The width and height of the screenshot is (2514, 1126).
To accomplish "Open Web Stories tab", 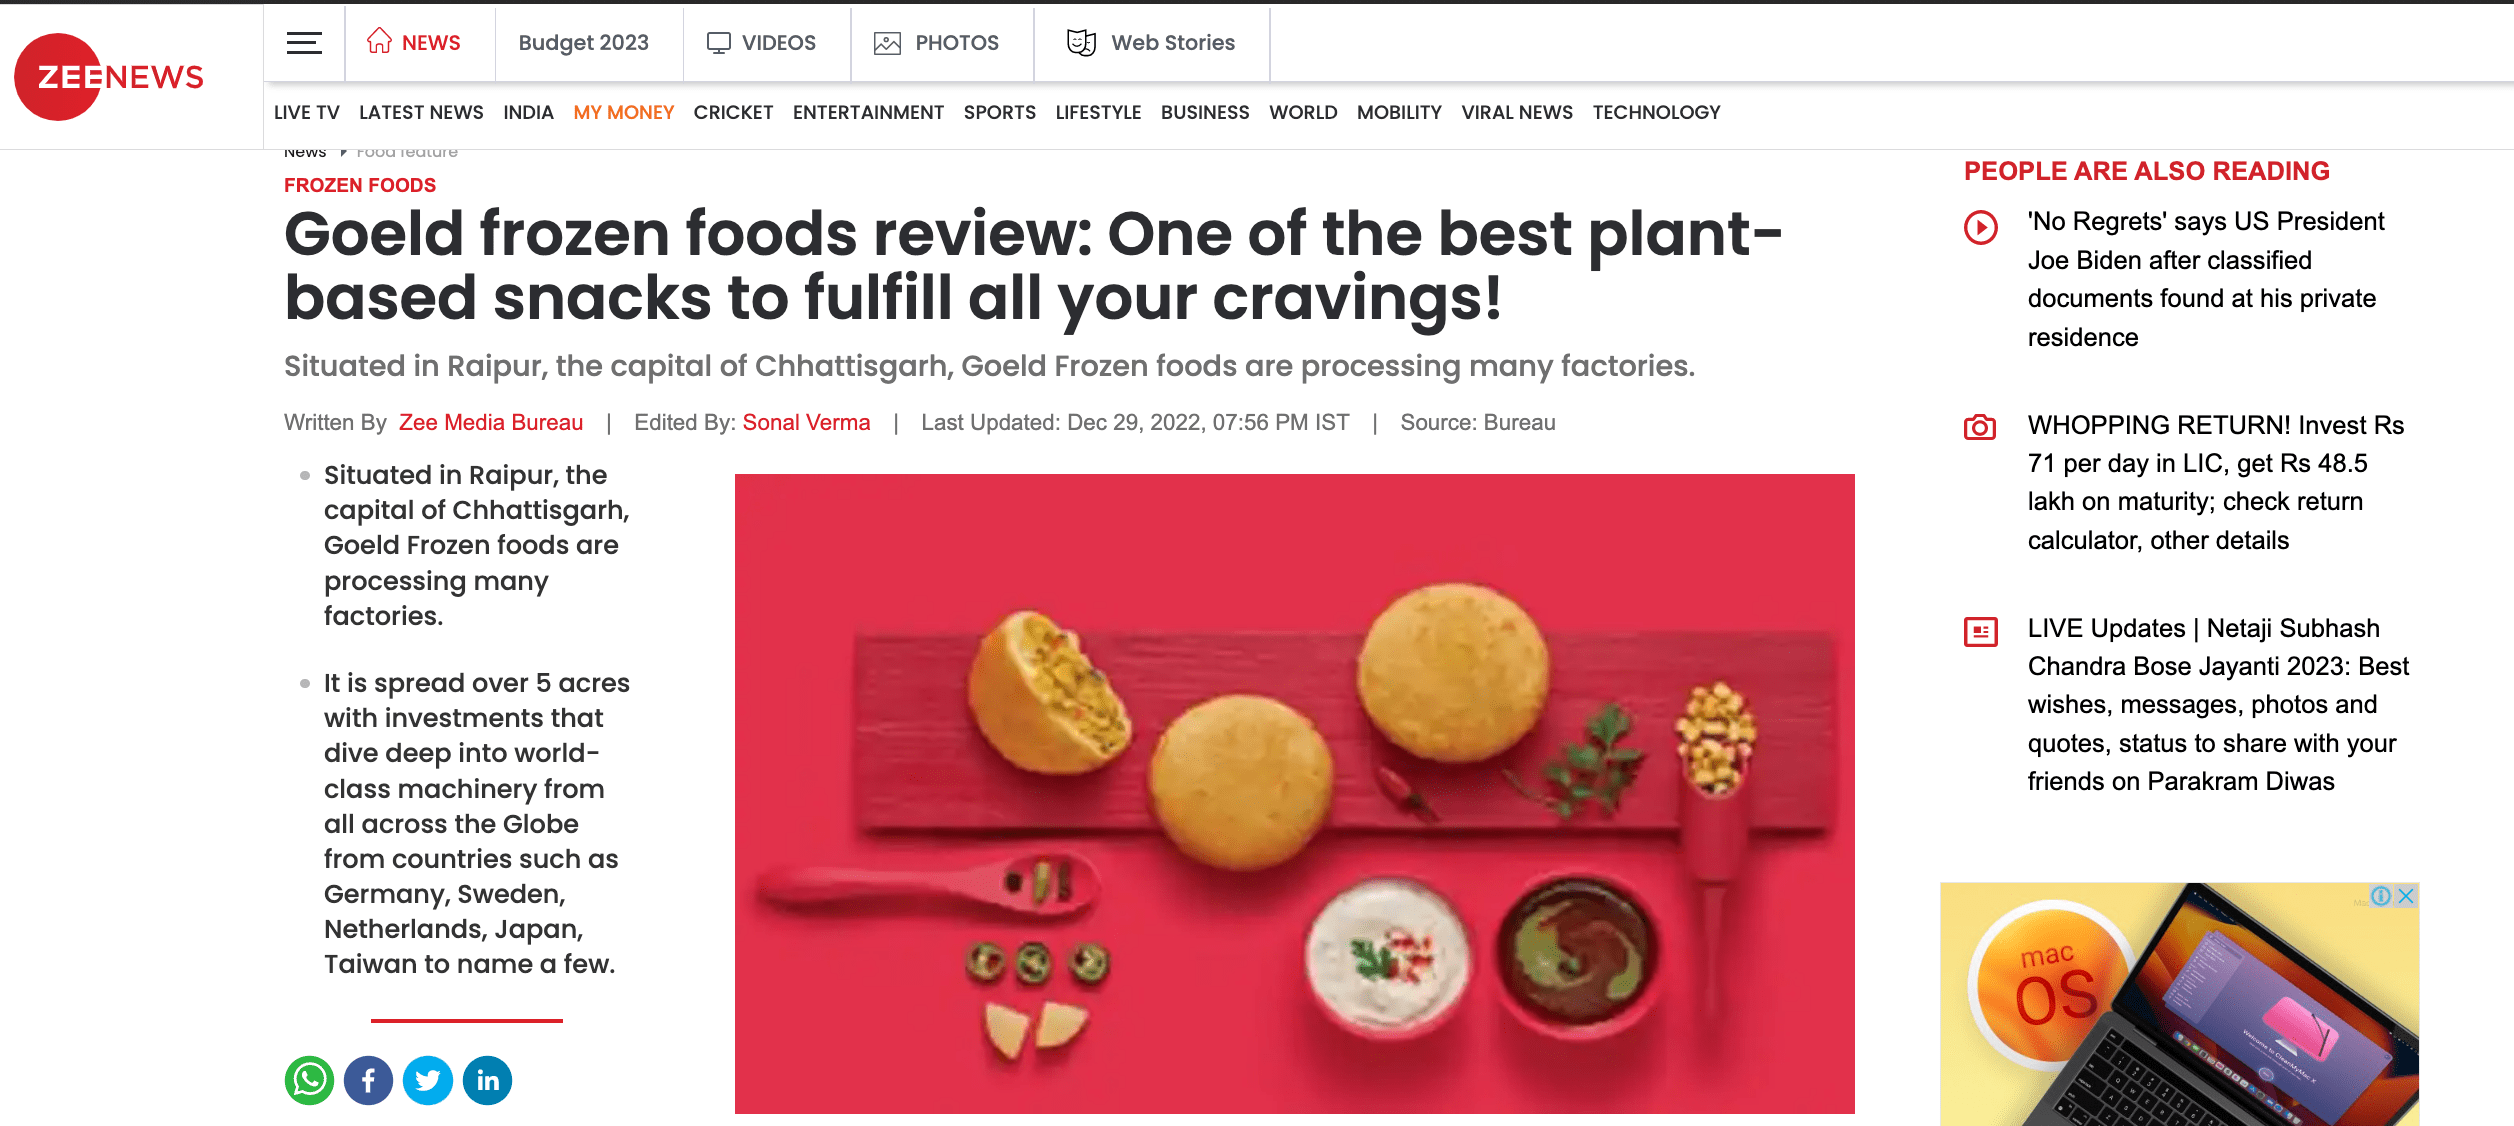I will click(x=1151, y=42).
